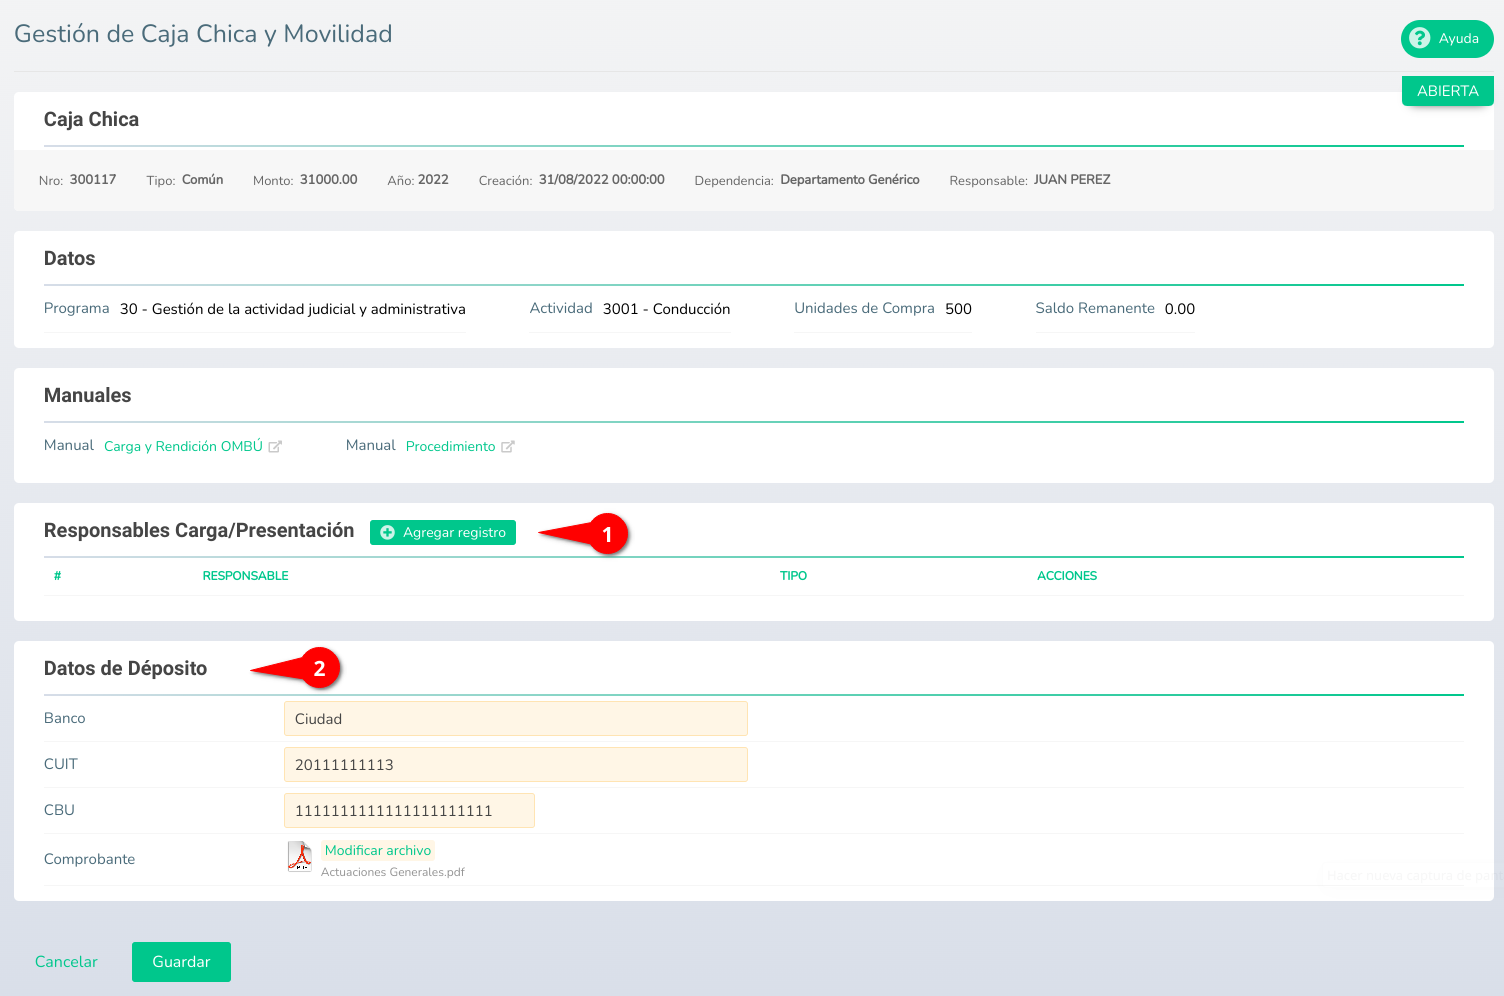Select creation date 31/08/2022 00:00:00

[602, 180]
